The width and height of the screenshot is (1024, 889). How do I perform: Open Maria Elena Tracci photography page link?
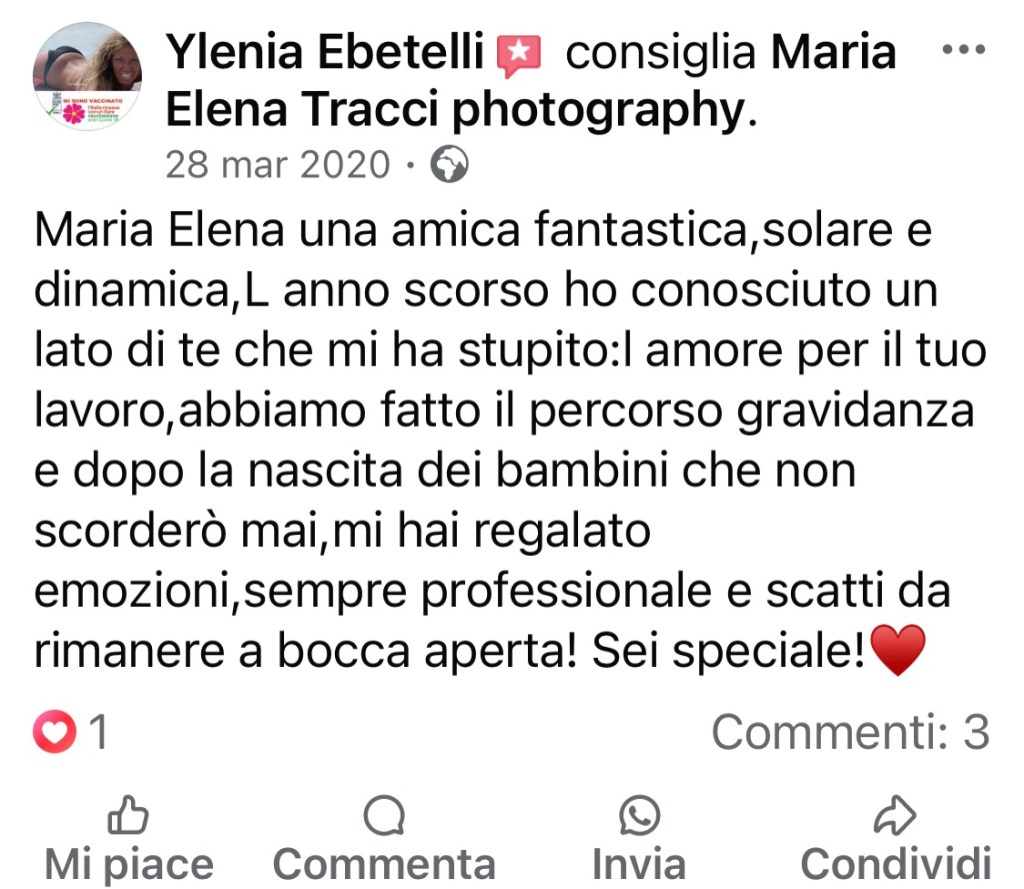pos(530,80)
